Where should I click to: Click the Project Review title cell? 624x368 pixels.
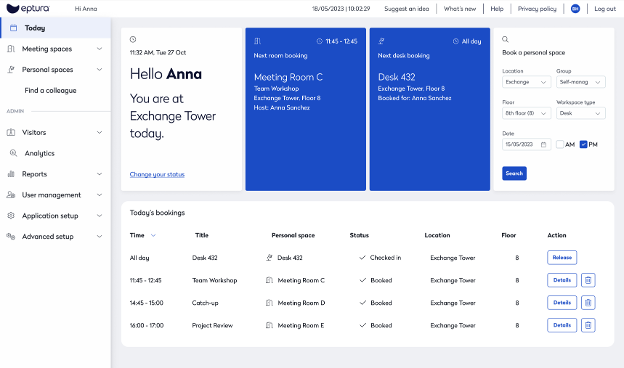(x=212, y=325)
